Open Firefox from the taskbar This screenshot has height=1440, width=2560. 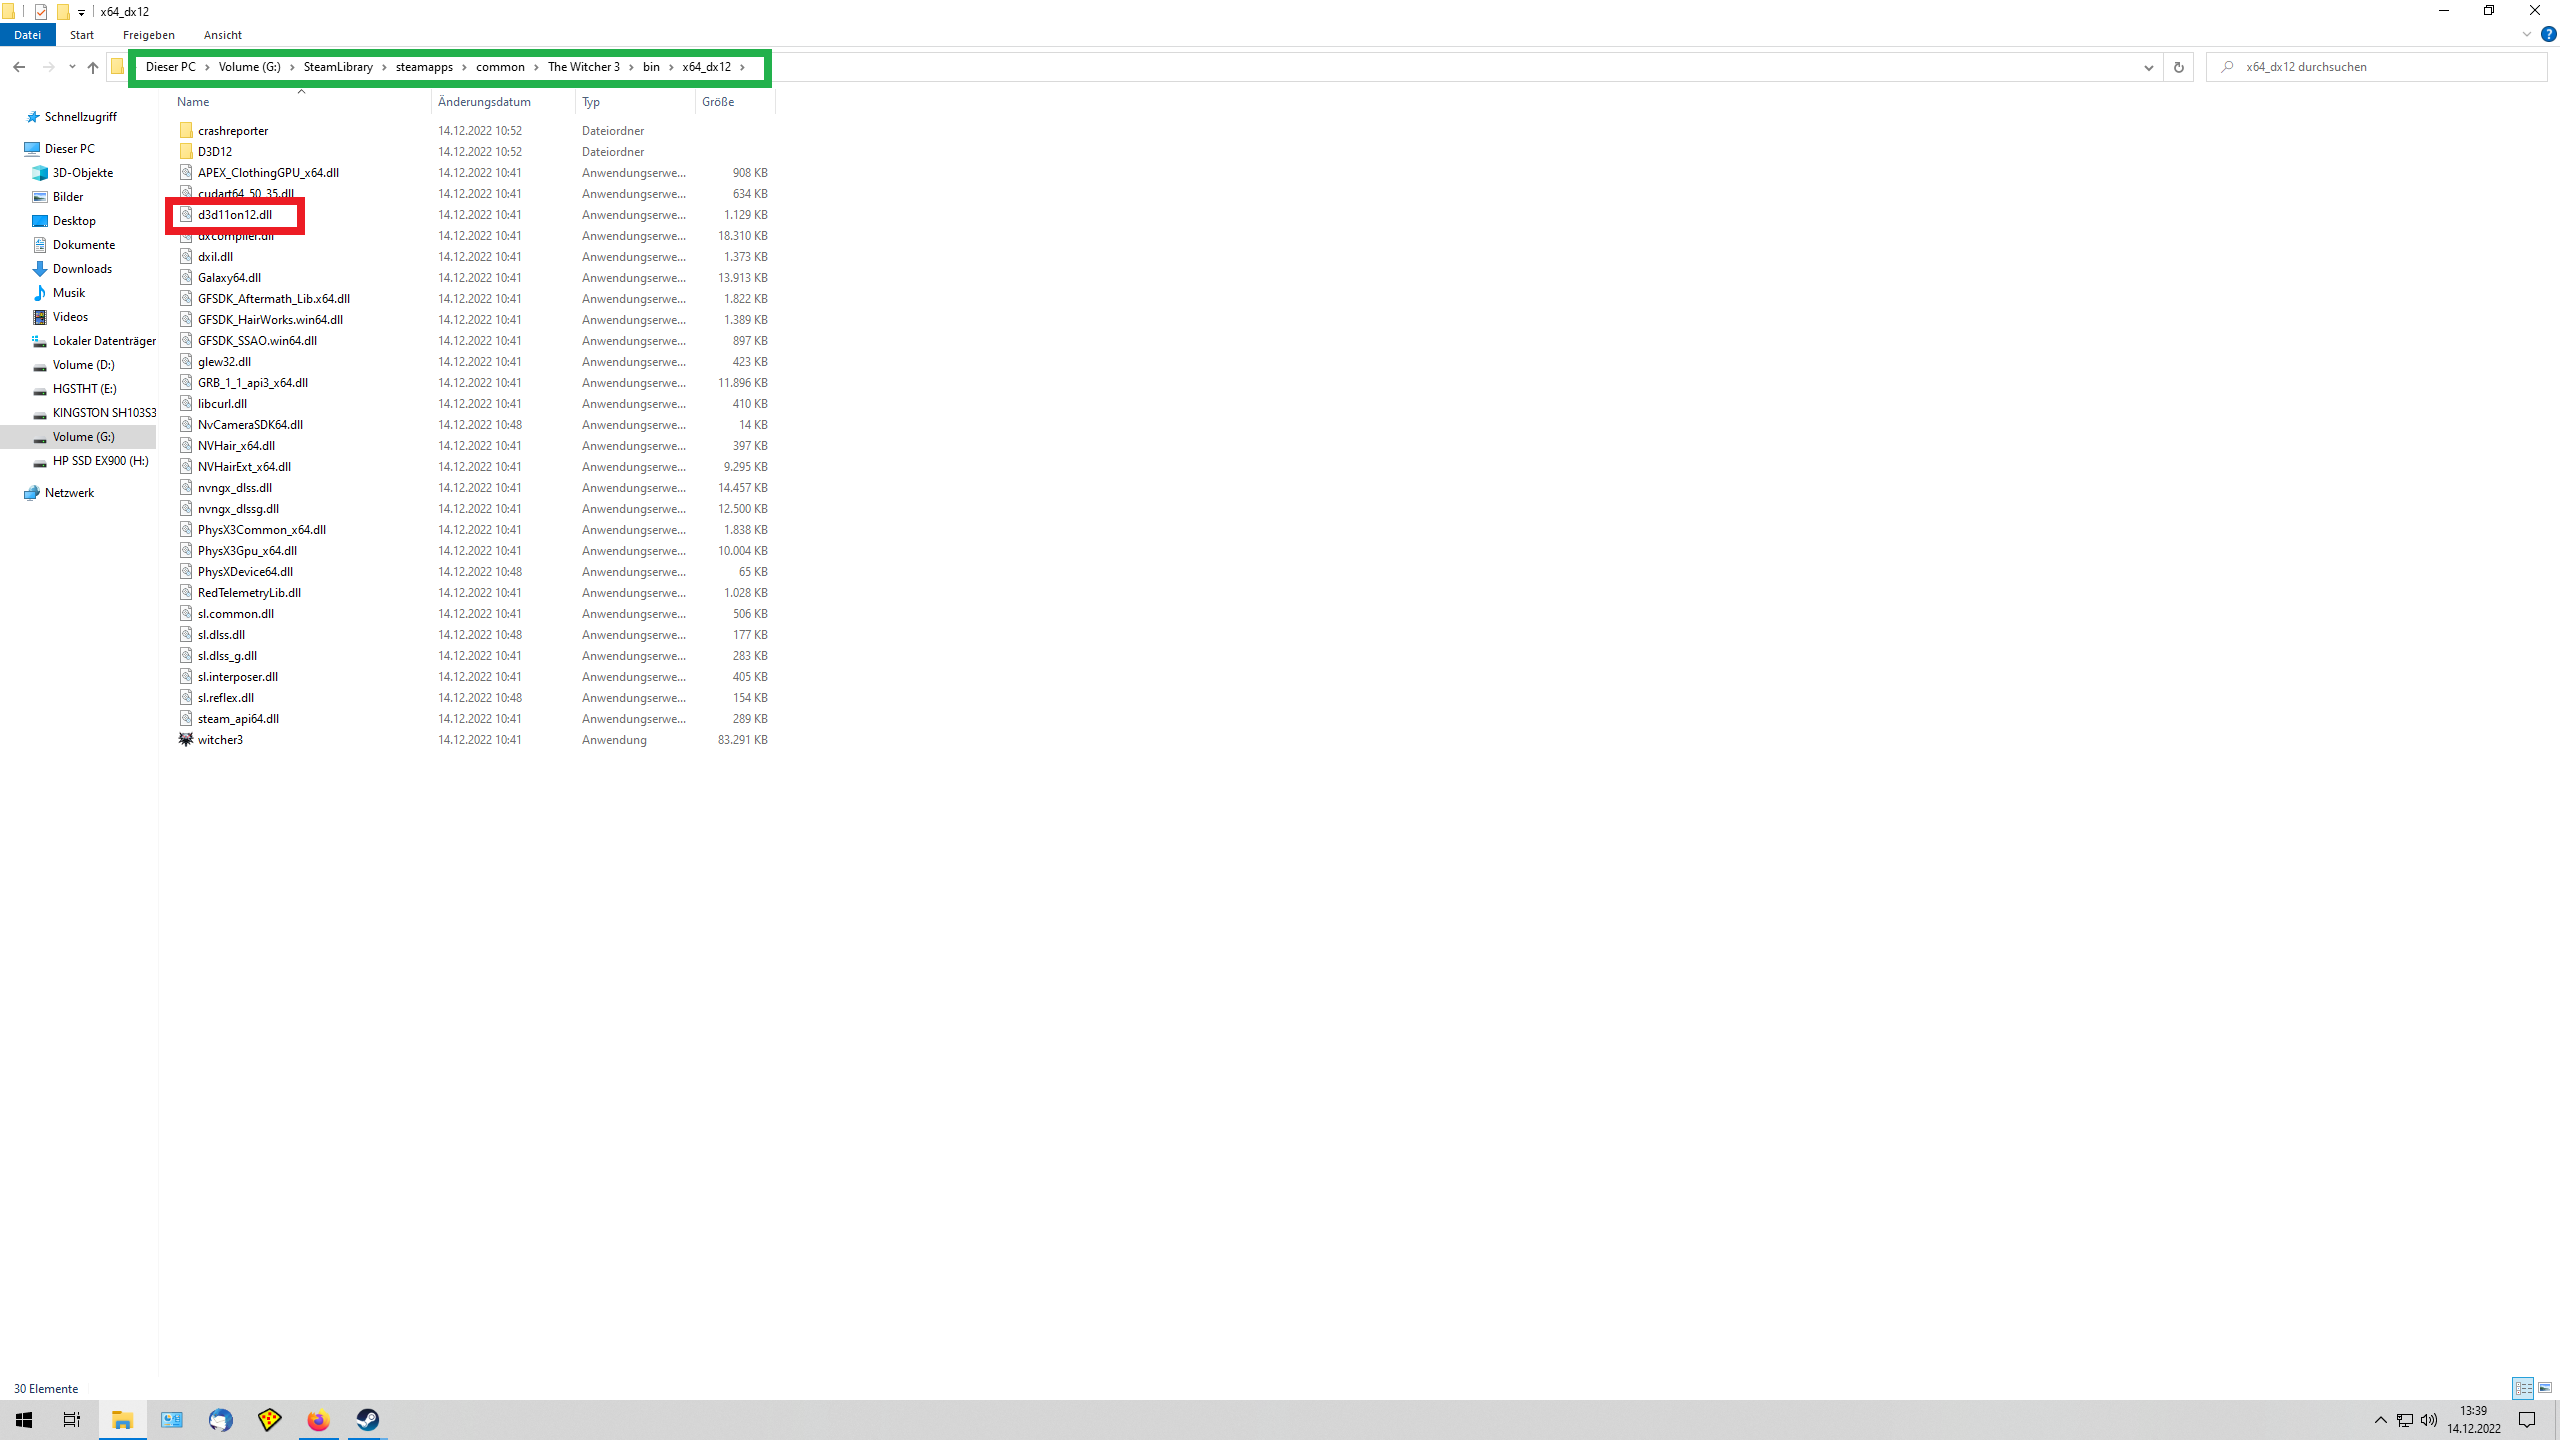[x=318, y=1420]
